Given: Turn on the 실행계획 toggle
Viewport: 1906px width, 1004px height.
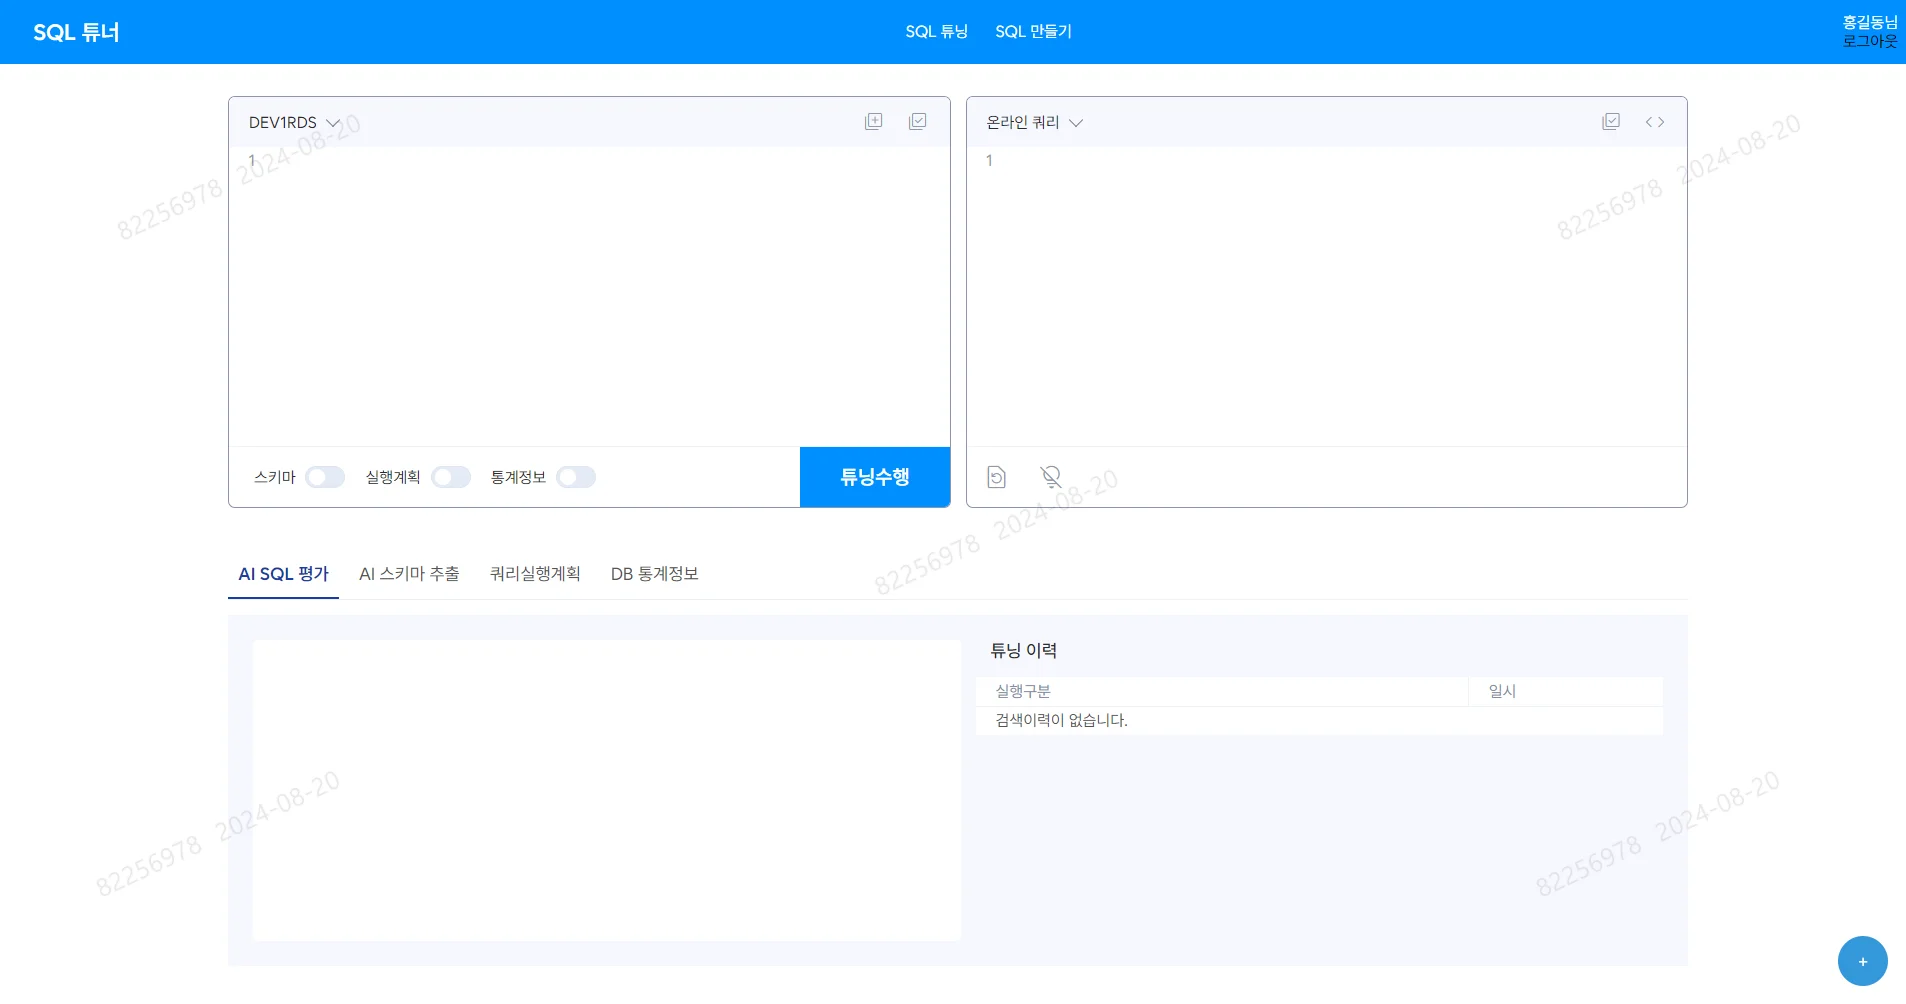Looking at the screenshot, I should coord(451,477).
